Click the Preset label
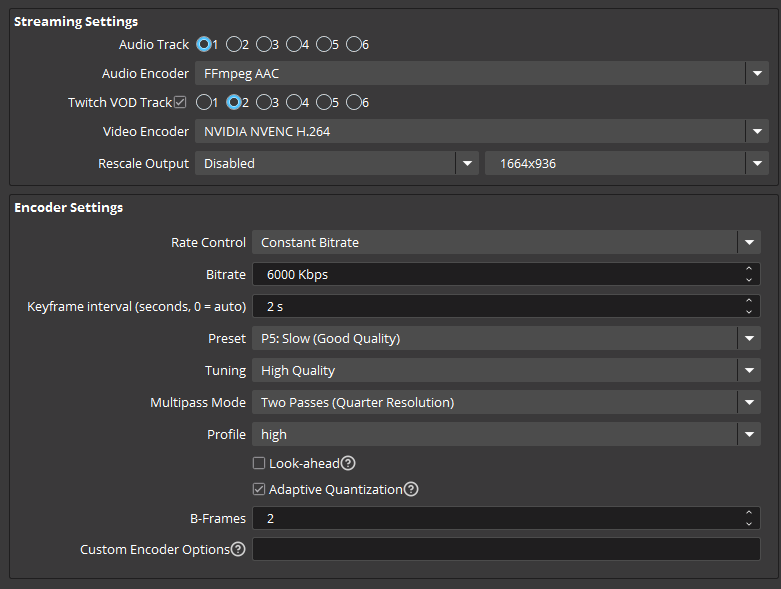Screen dimensions: 781x589 coord(227,339)
